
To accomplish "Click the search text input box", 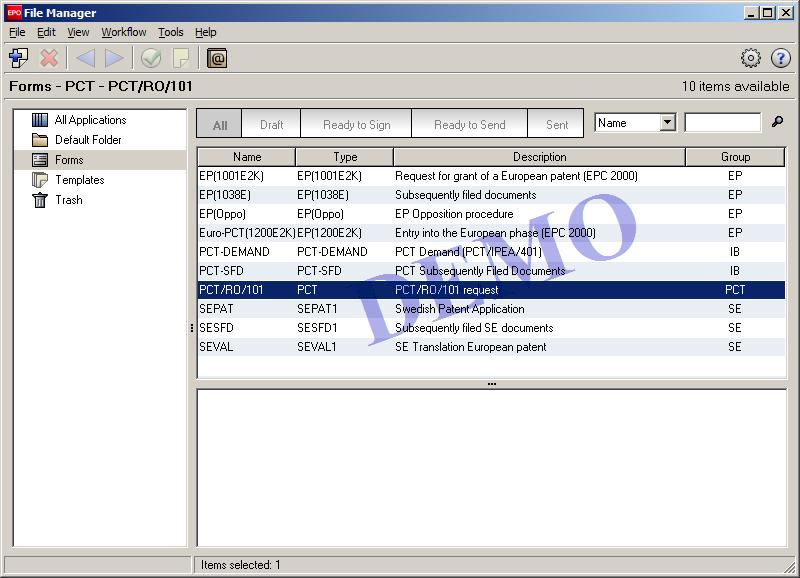I will click(x=722, y=122).
